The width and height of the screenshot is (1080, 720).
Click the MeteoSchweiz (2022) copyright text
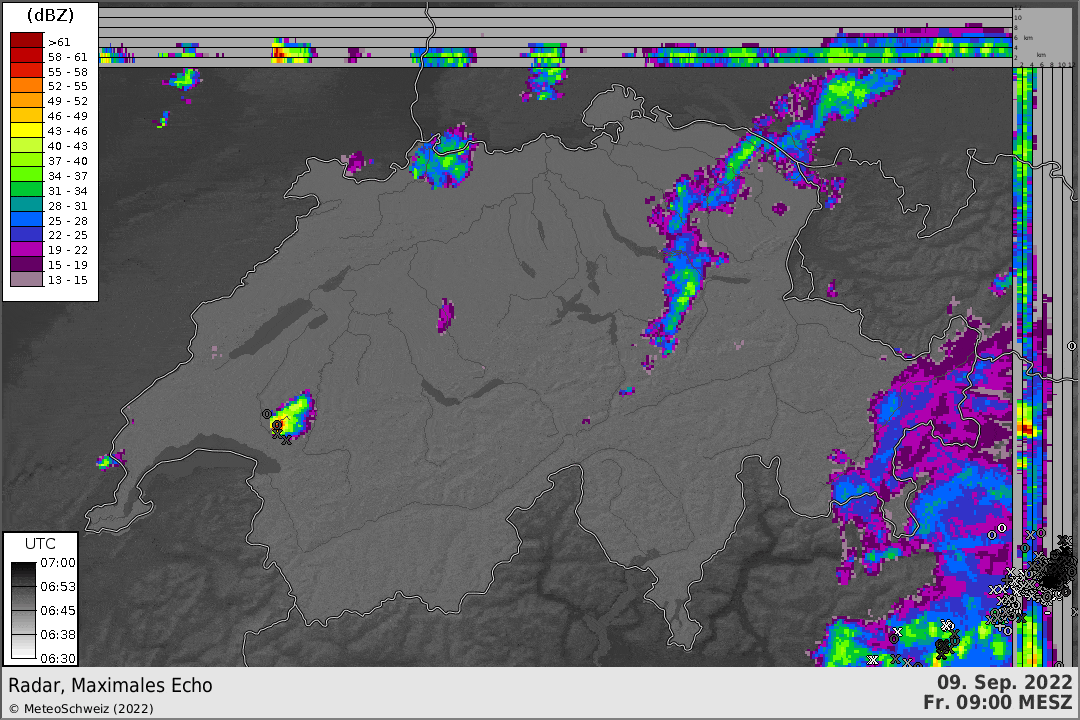[81, 708]
